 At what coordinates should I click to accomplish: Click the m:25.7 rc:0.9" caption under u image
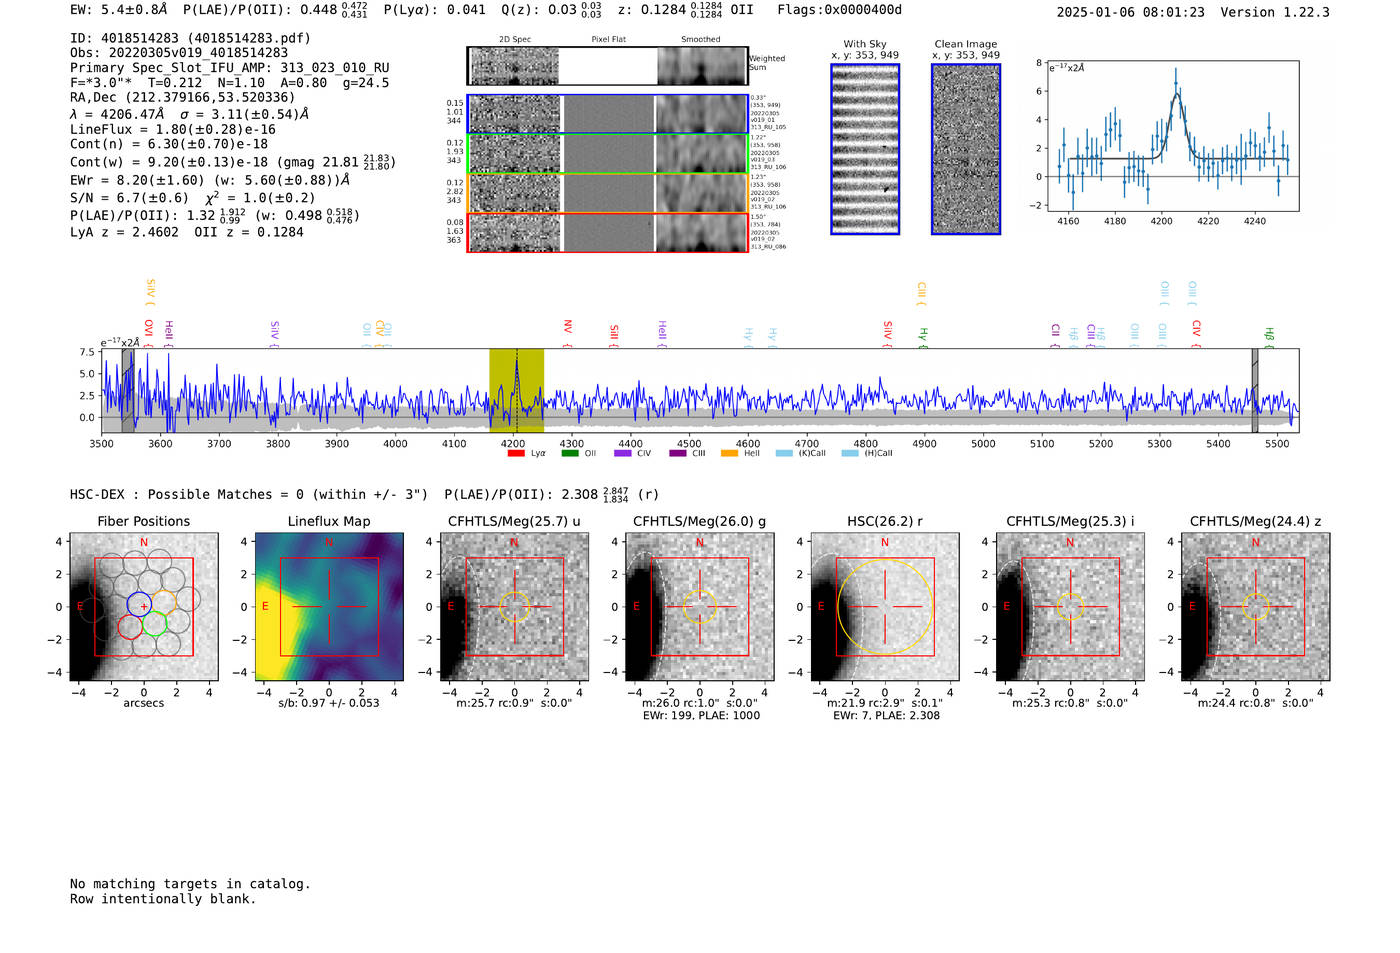[514, 703]
